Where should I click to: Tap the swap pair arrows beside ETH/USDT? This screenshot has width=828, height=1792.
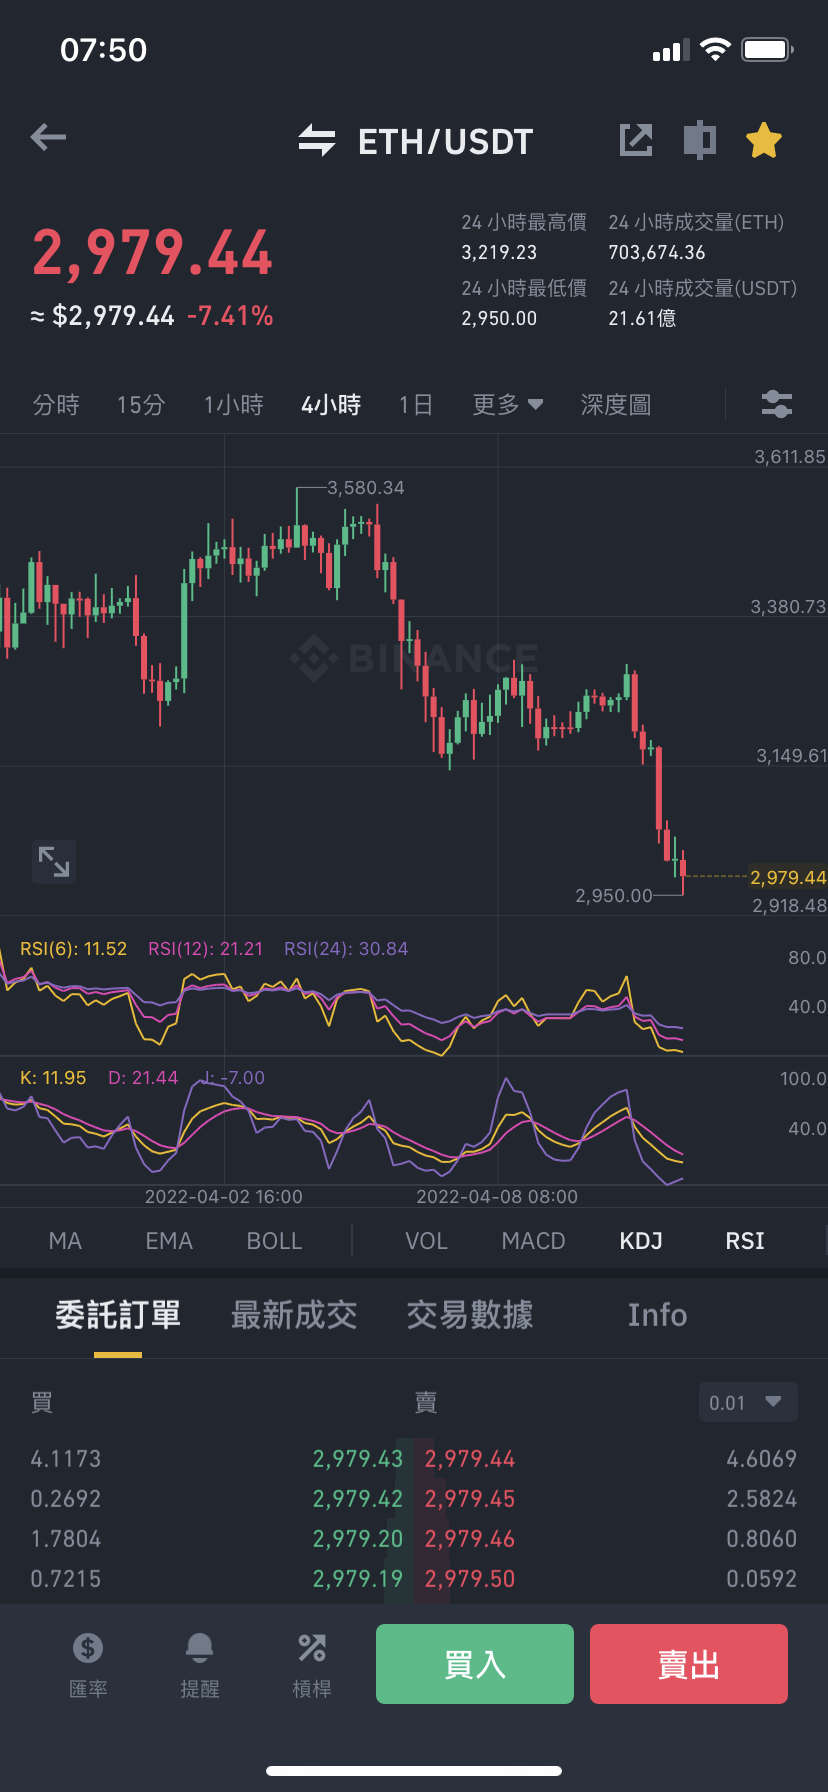(317, 141)
